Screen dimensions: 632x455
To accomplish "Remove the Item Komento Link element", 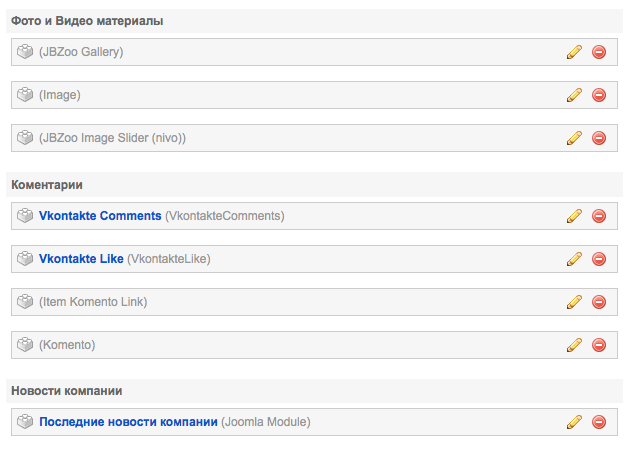I will [599, 302].
